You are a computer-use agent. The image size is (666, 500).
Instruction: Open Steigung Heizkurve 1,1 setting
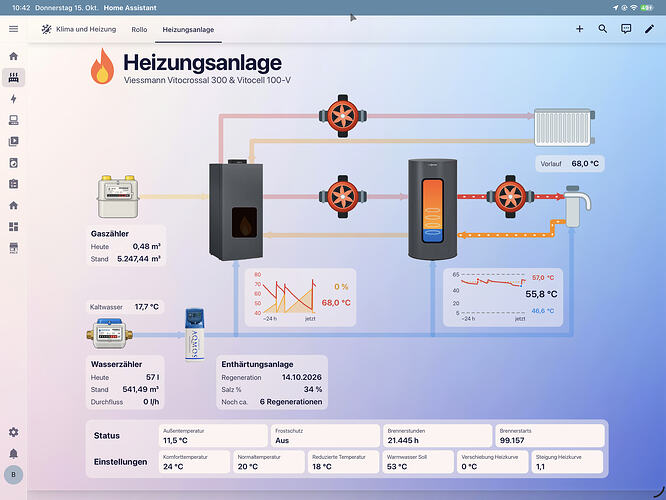[567, 462]
